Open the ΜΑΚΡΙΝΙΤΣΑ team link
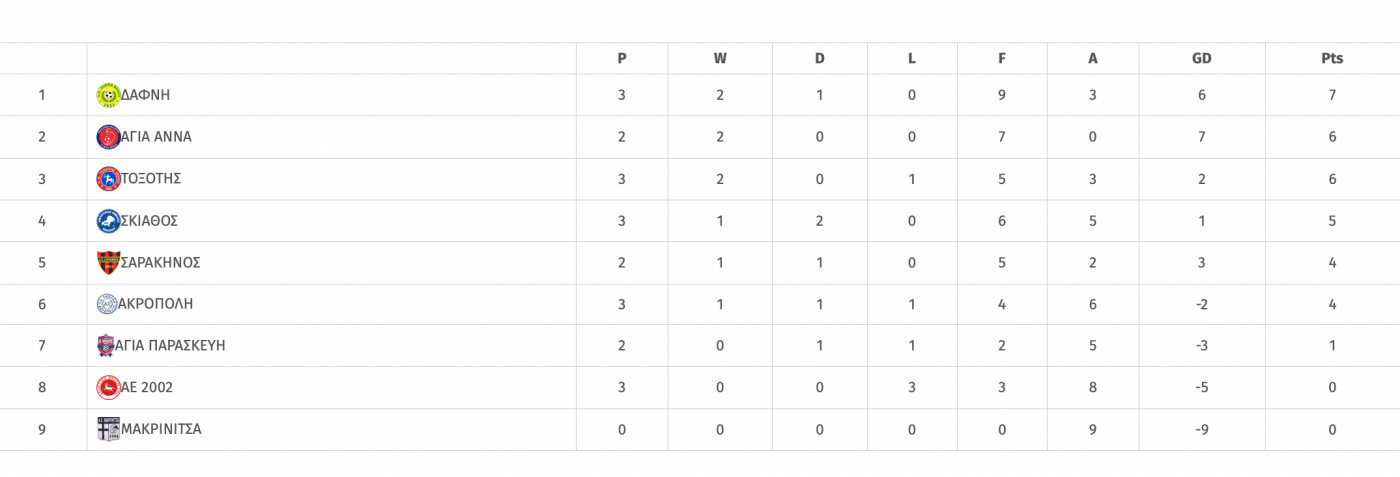This screenshot has height=477, width=1400. coord(161,430)
